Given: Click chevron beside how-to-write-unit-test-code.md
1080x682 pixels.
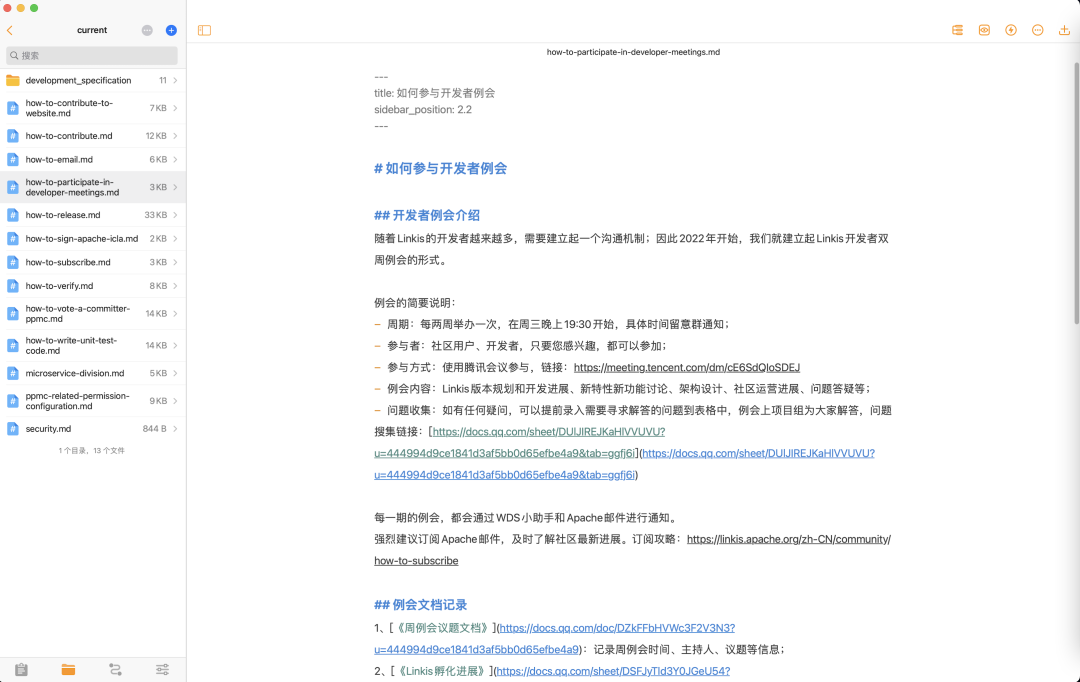Looking at the screenshot, I should (176, 345).
